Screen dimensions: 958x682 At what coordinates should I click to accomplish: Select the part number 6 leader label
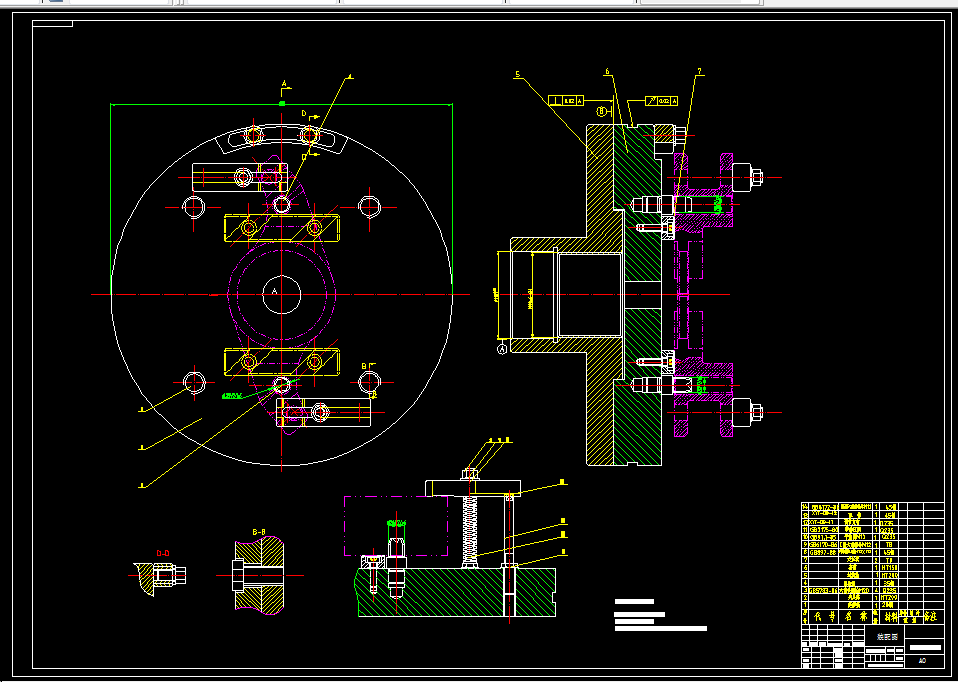(607, 72)
